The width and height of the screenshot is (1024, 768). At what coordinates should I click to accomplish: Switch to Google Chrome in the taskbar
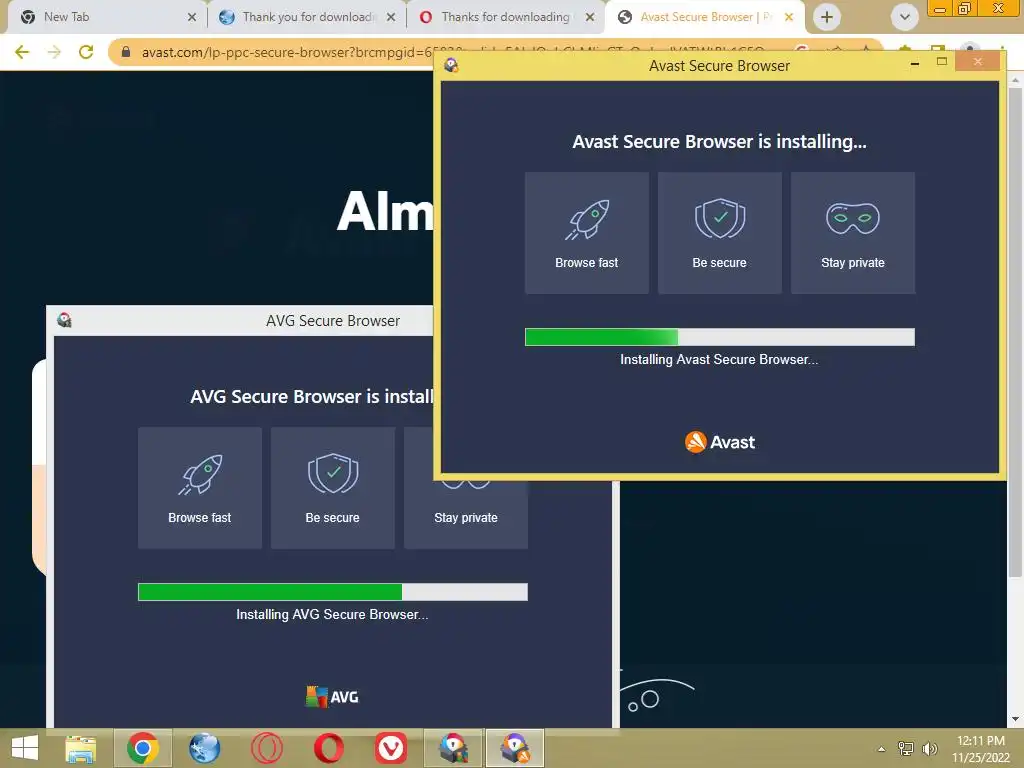click(143, 748)
